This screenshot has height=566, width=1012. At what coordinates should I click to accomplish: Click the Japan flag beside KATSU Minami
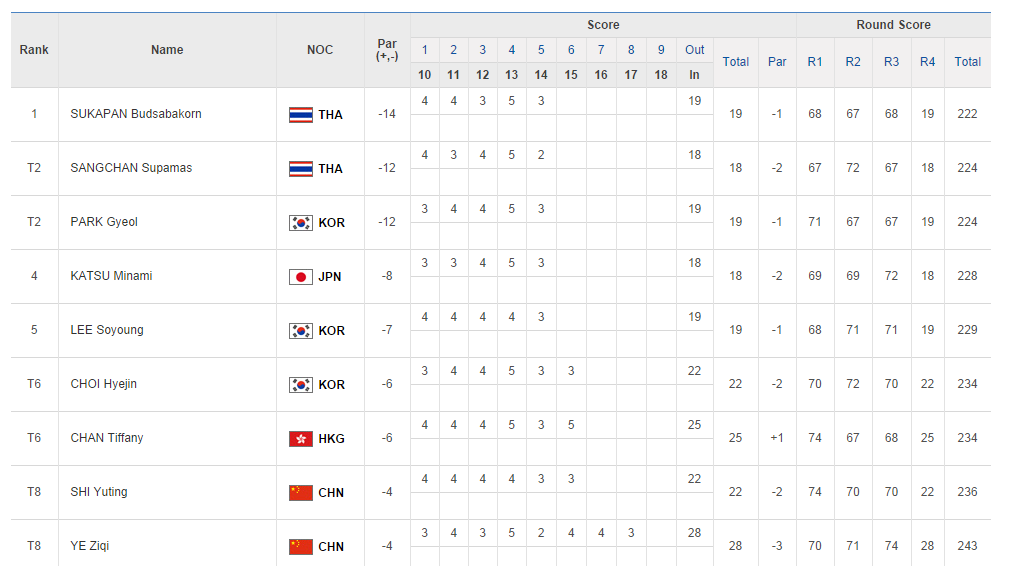click(300, 277)
